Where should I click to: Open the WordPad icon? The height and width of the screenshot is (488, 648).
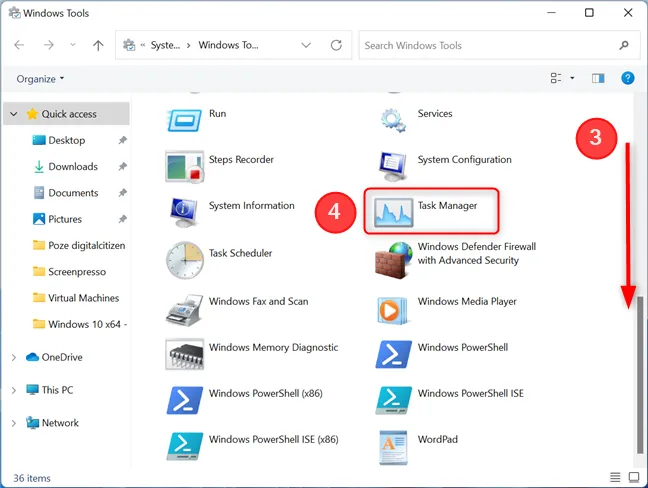[393, 448]
